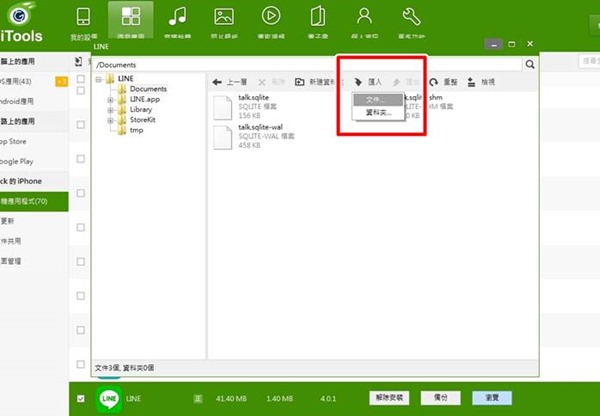This screenshot has height=416, width=600.
Task: Open the 匯入 import dropdown
Action: (368, 82)
